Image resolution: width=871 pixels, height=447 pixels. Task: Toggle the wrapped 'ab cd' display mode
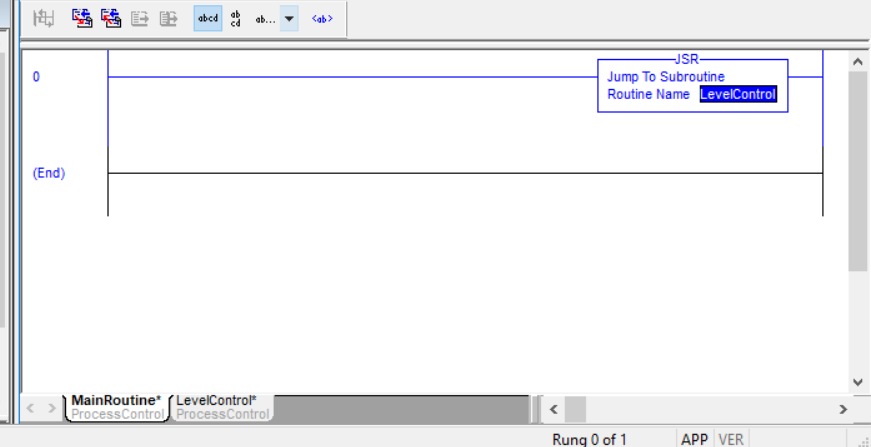[236, 18]
